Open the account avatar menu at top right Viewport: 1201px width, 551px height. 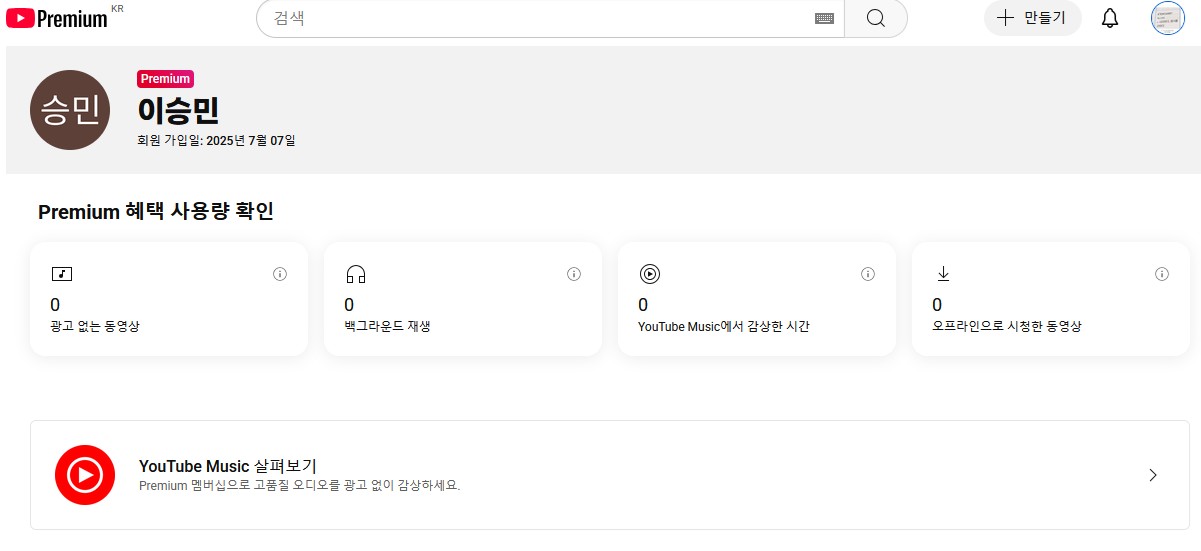(x=1167, y=18)
